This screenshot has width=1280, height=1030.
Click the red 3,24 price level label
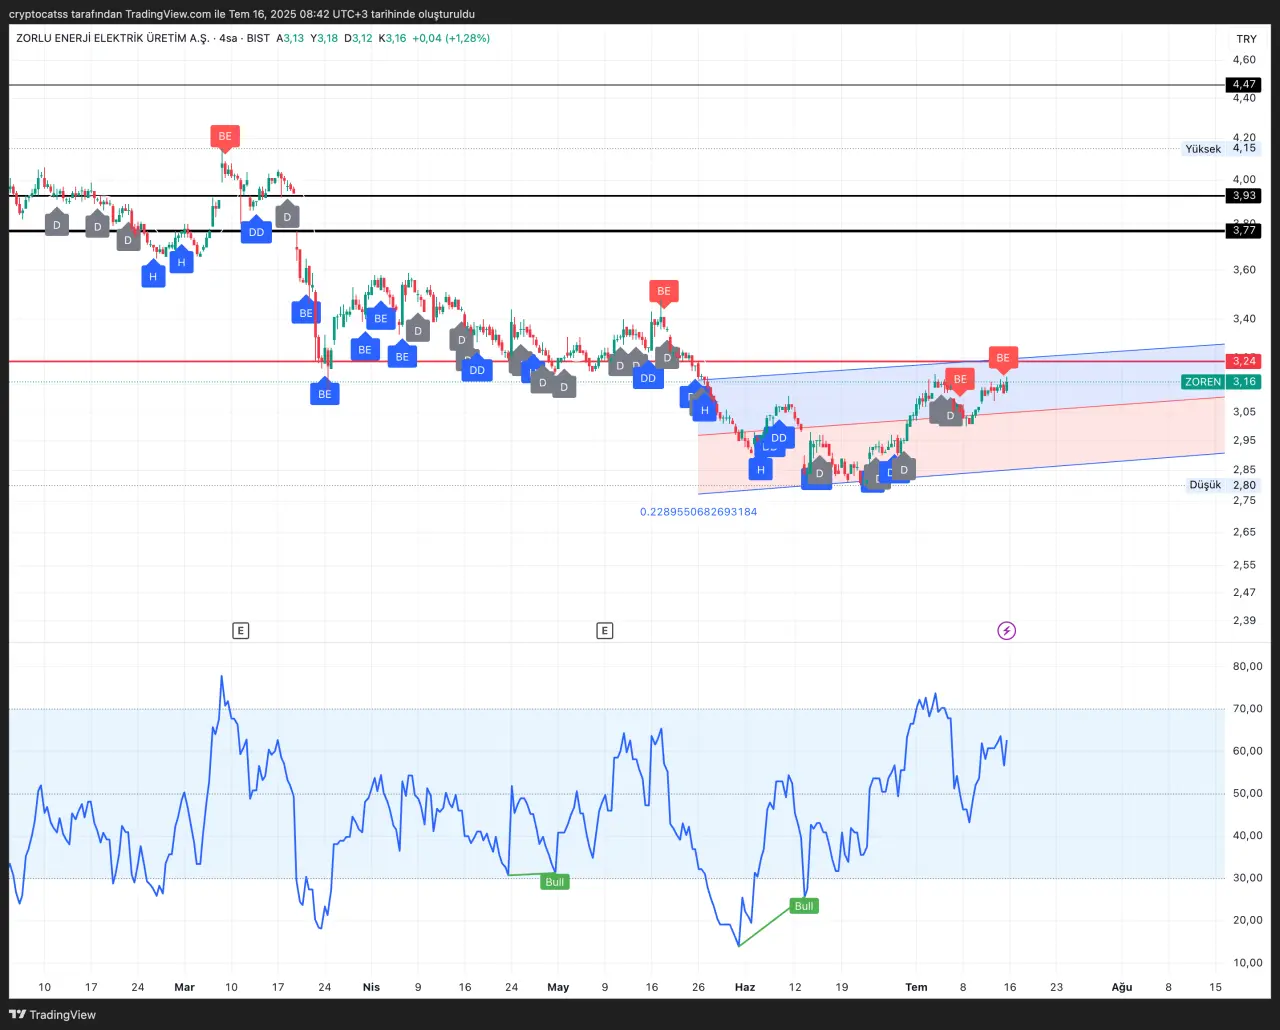pyautogui.click(x=1244, y=361)
